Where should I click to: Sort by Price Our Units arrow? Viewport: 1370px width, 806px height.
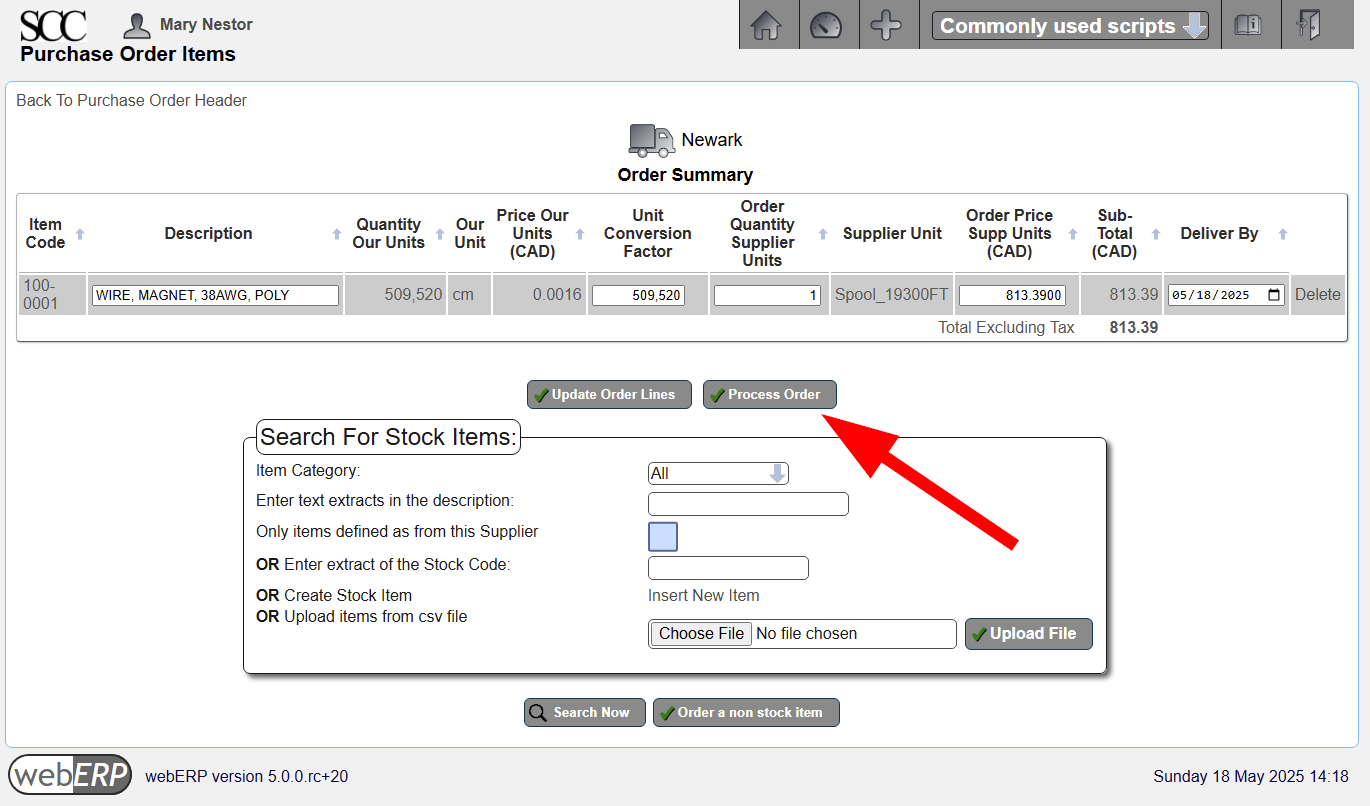coord(580,234)
